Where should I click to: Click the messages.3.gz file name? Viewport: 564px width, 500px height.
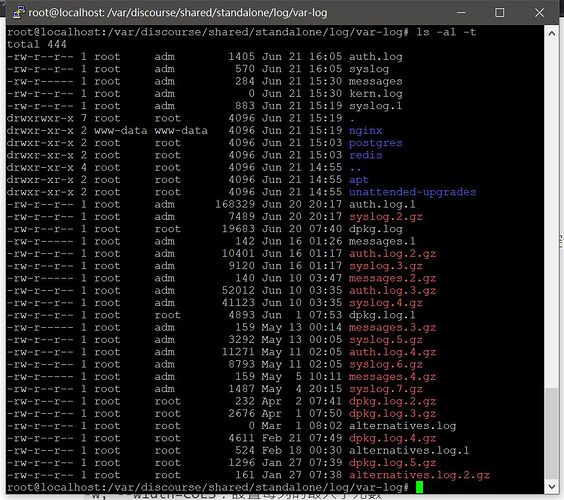tap(392, 328)
